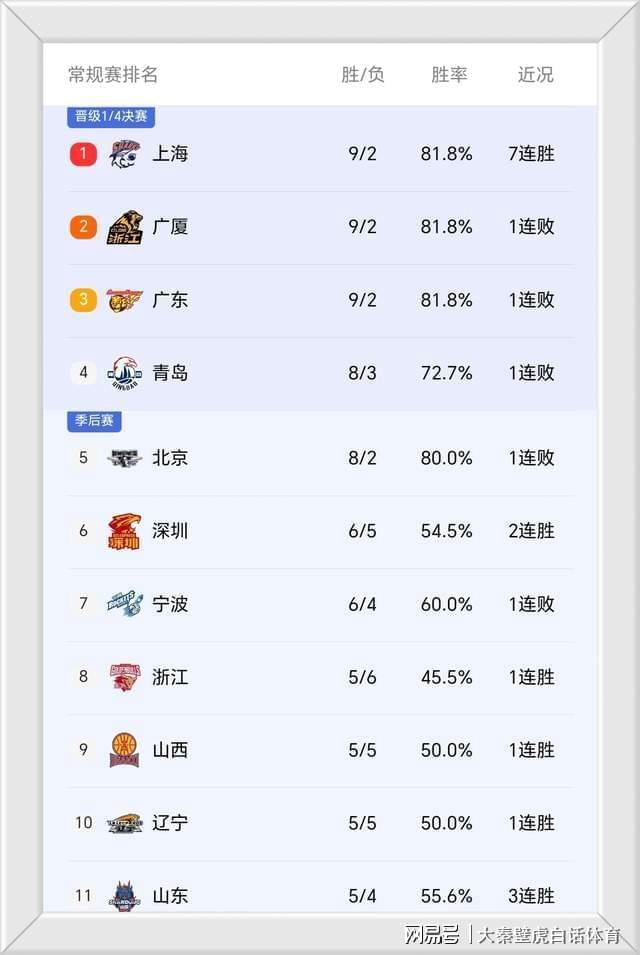Click the 近况 column header
The image size is (640, 955).
coord(535,75)
